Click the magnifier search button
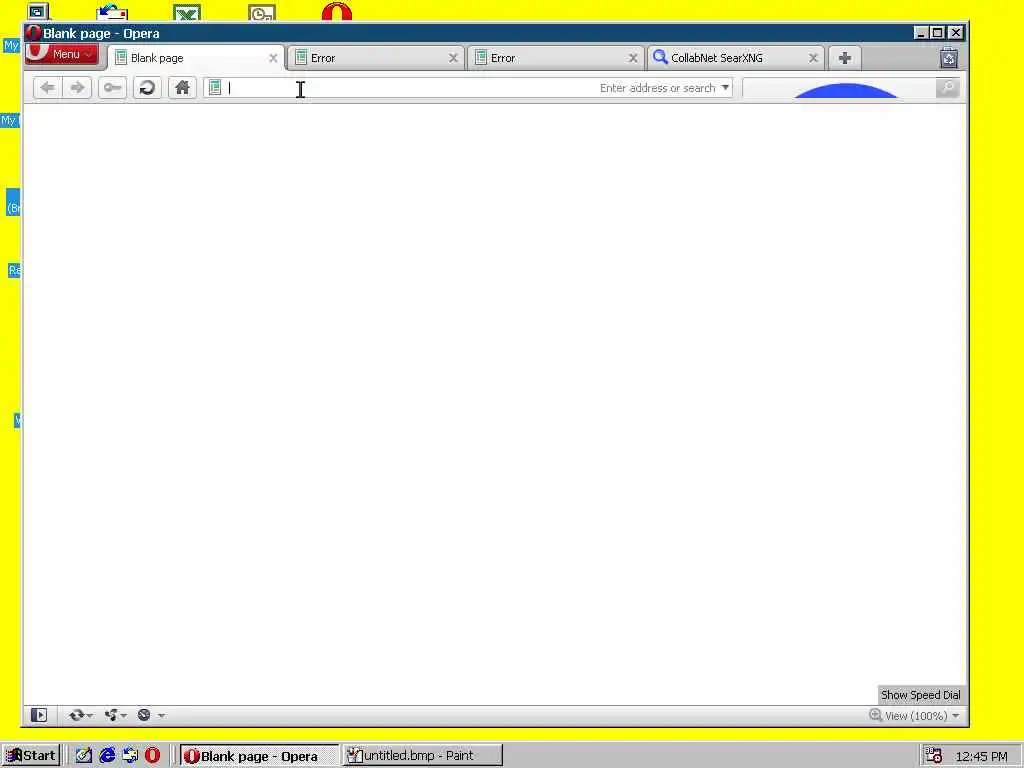 [x=948, y=88]
